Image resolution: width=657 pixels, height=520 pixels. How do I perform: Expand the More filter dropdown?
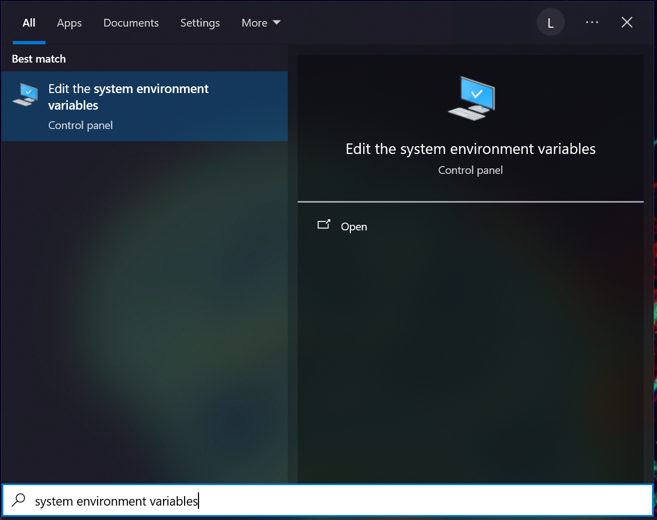tap(261, 23)
